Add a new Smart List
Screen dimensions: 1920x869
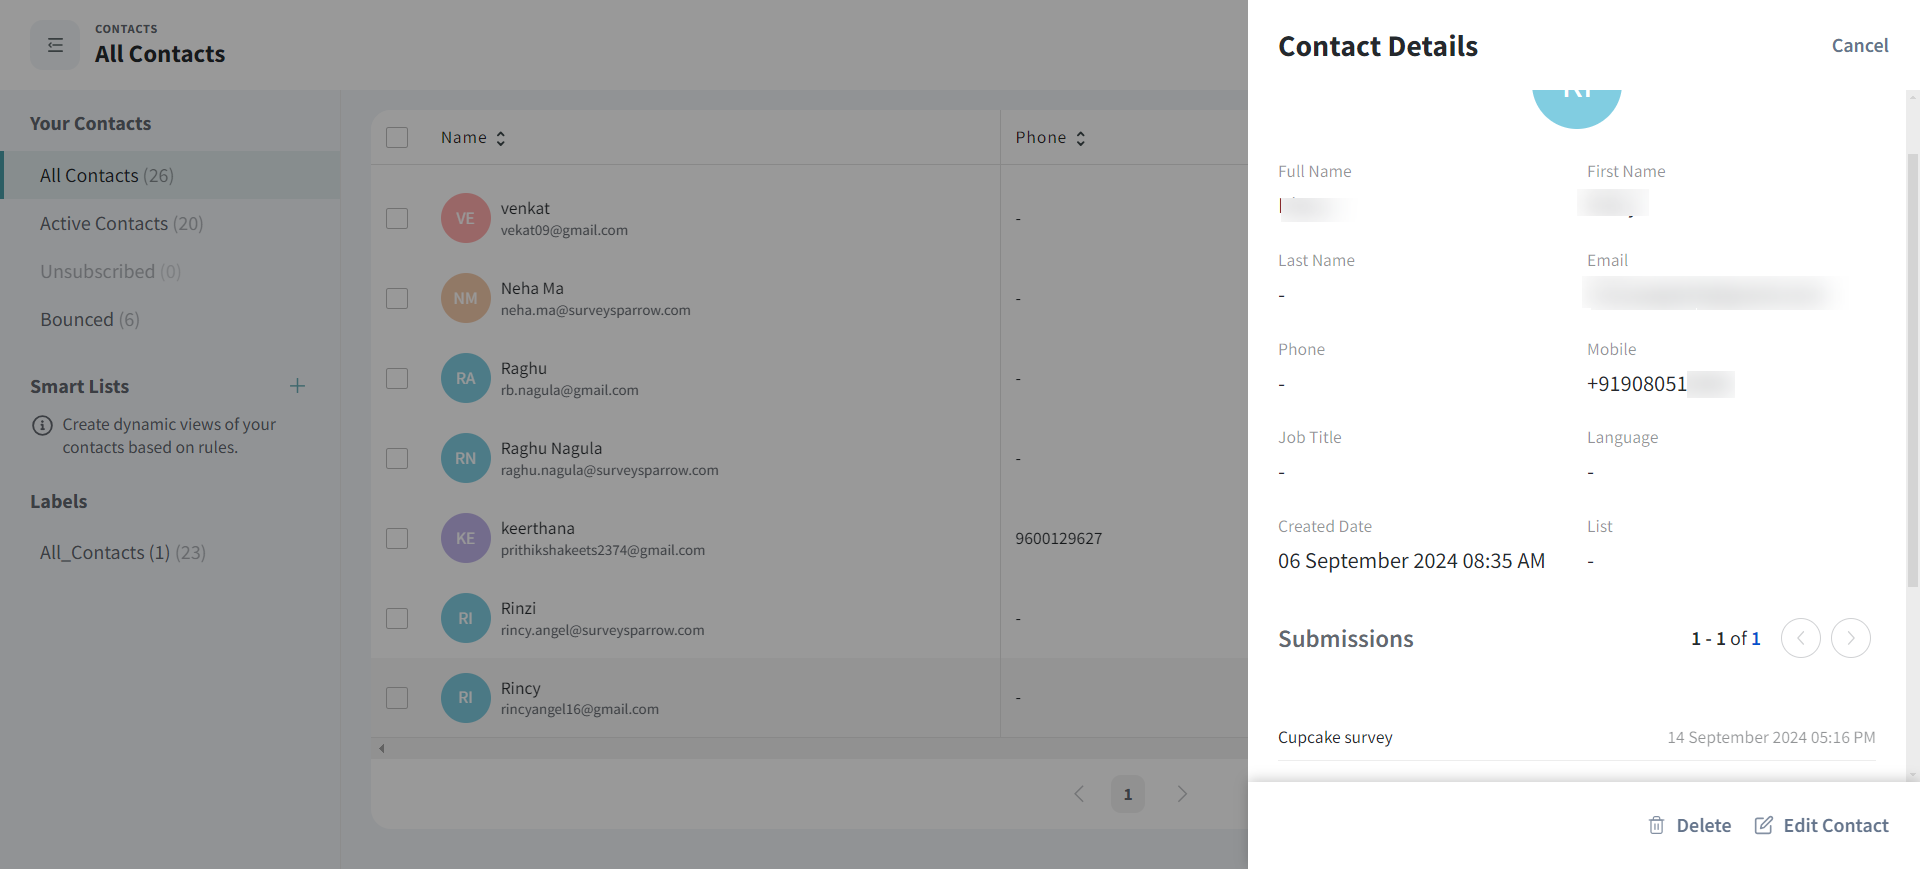click(297, 386)
